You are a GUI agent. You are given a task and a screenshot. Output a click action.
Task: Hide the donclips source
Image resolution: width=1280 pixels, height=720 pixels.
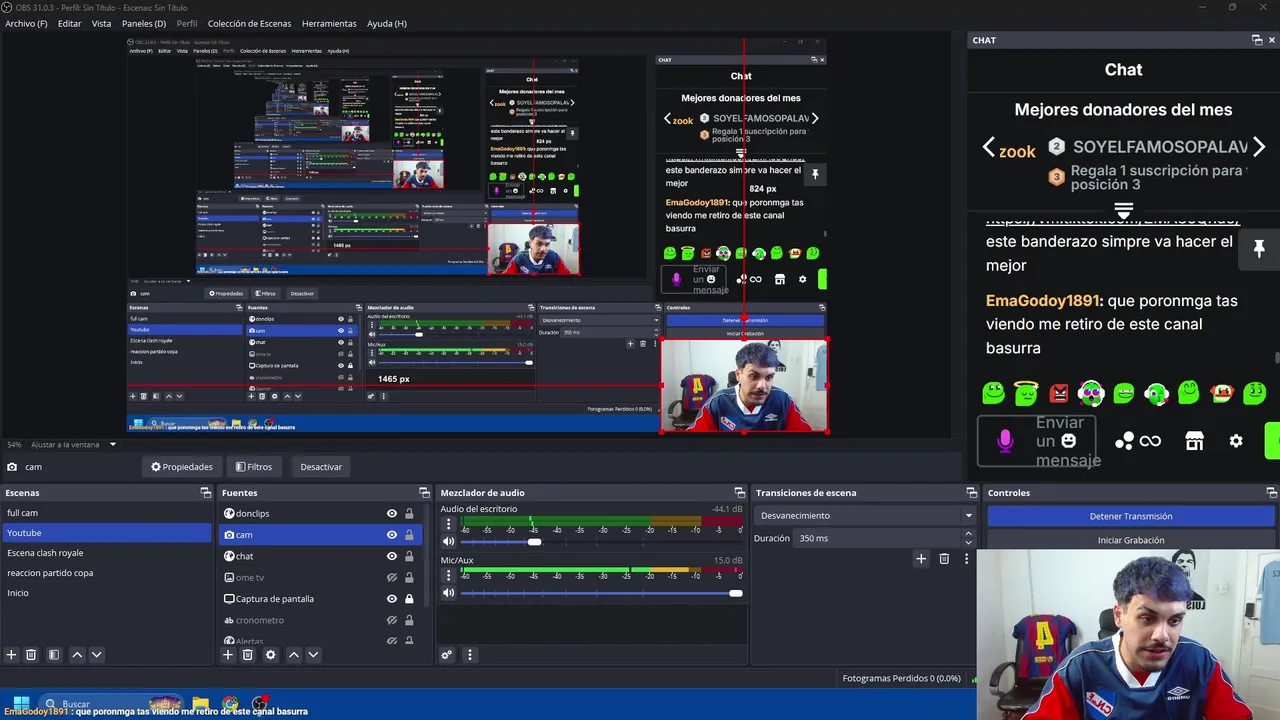(x=392, y=514)
